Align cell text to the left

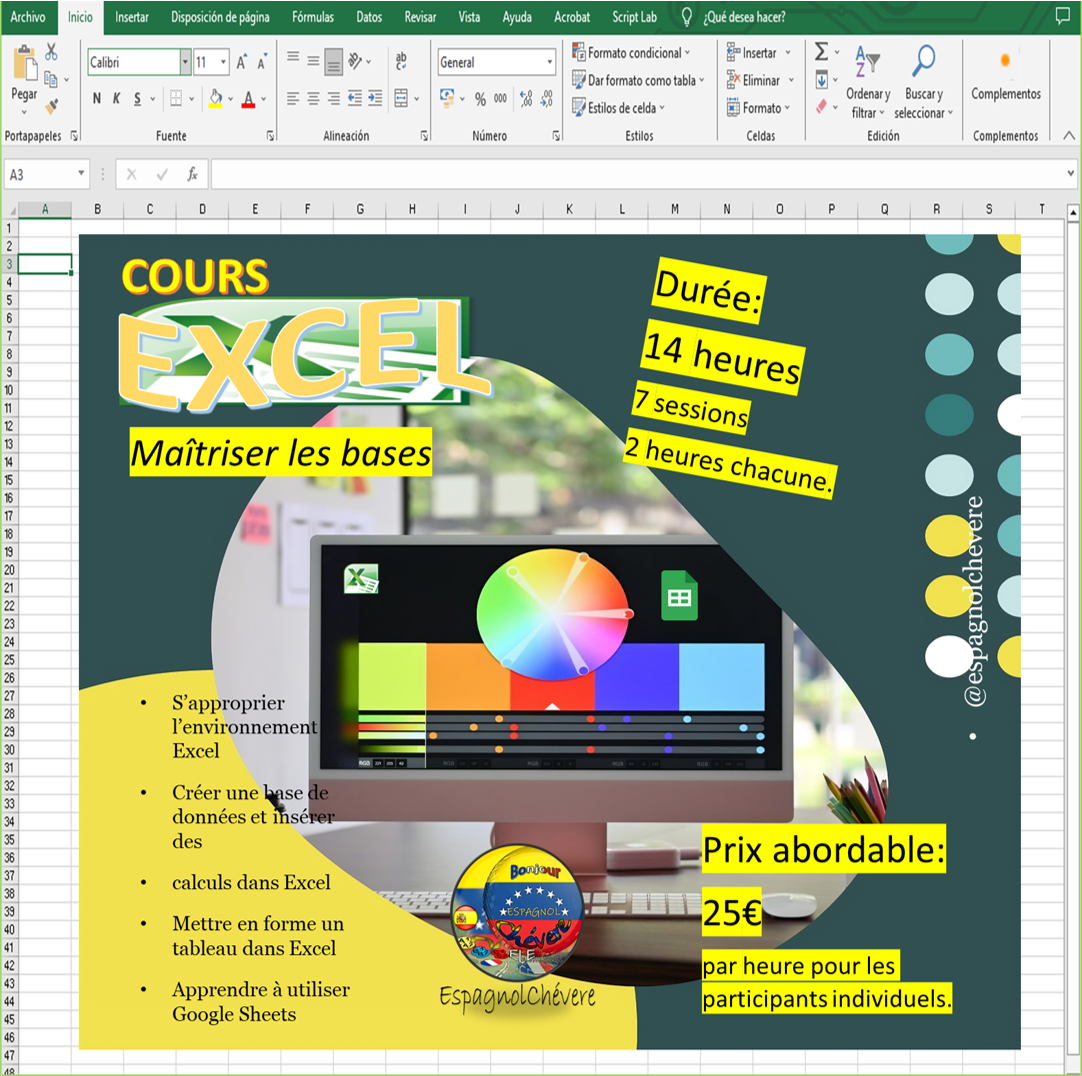293,99
